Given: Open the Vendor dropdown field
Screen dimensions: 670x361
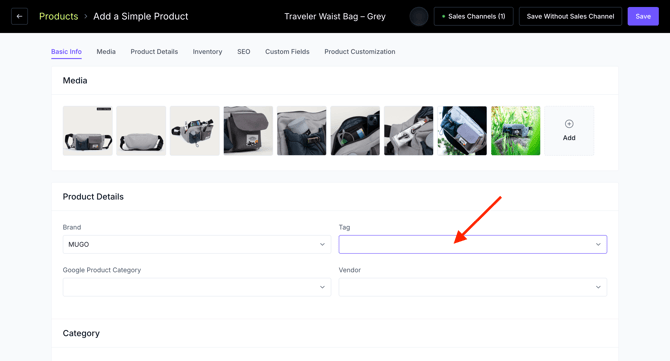Looking at the screenshot, I should click(x=473, y=287).
